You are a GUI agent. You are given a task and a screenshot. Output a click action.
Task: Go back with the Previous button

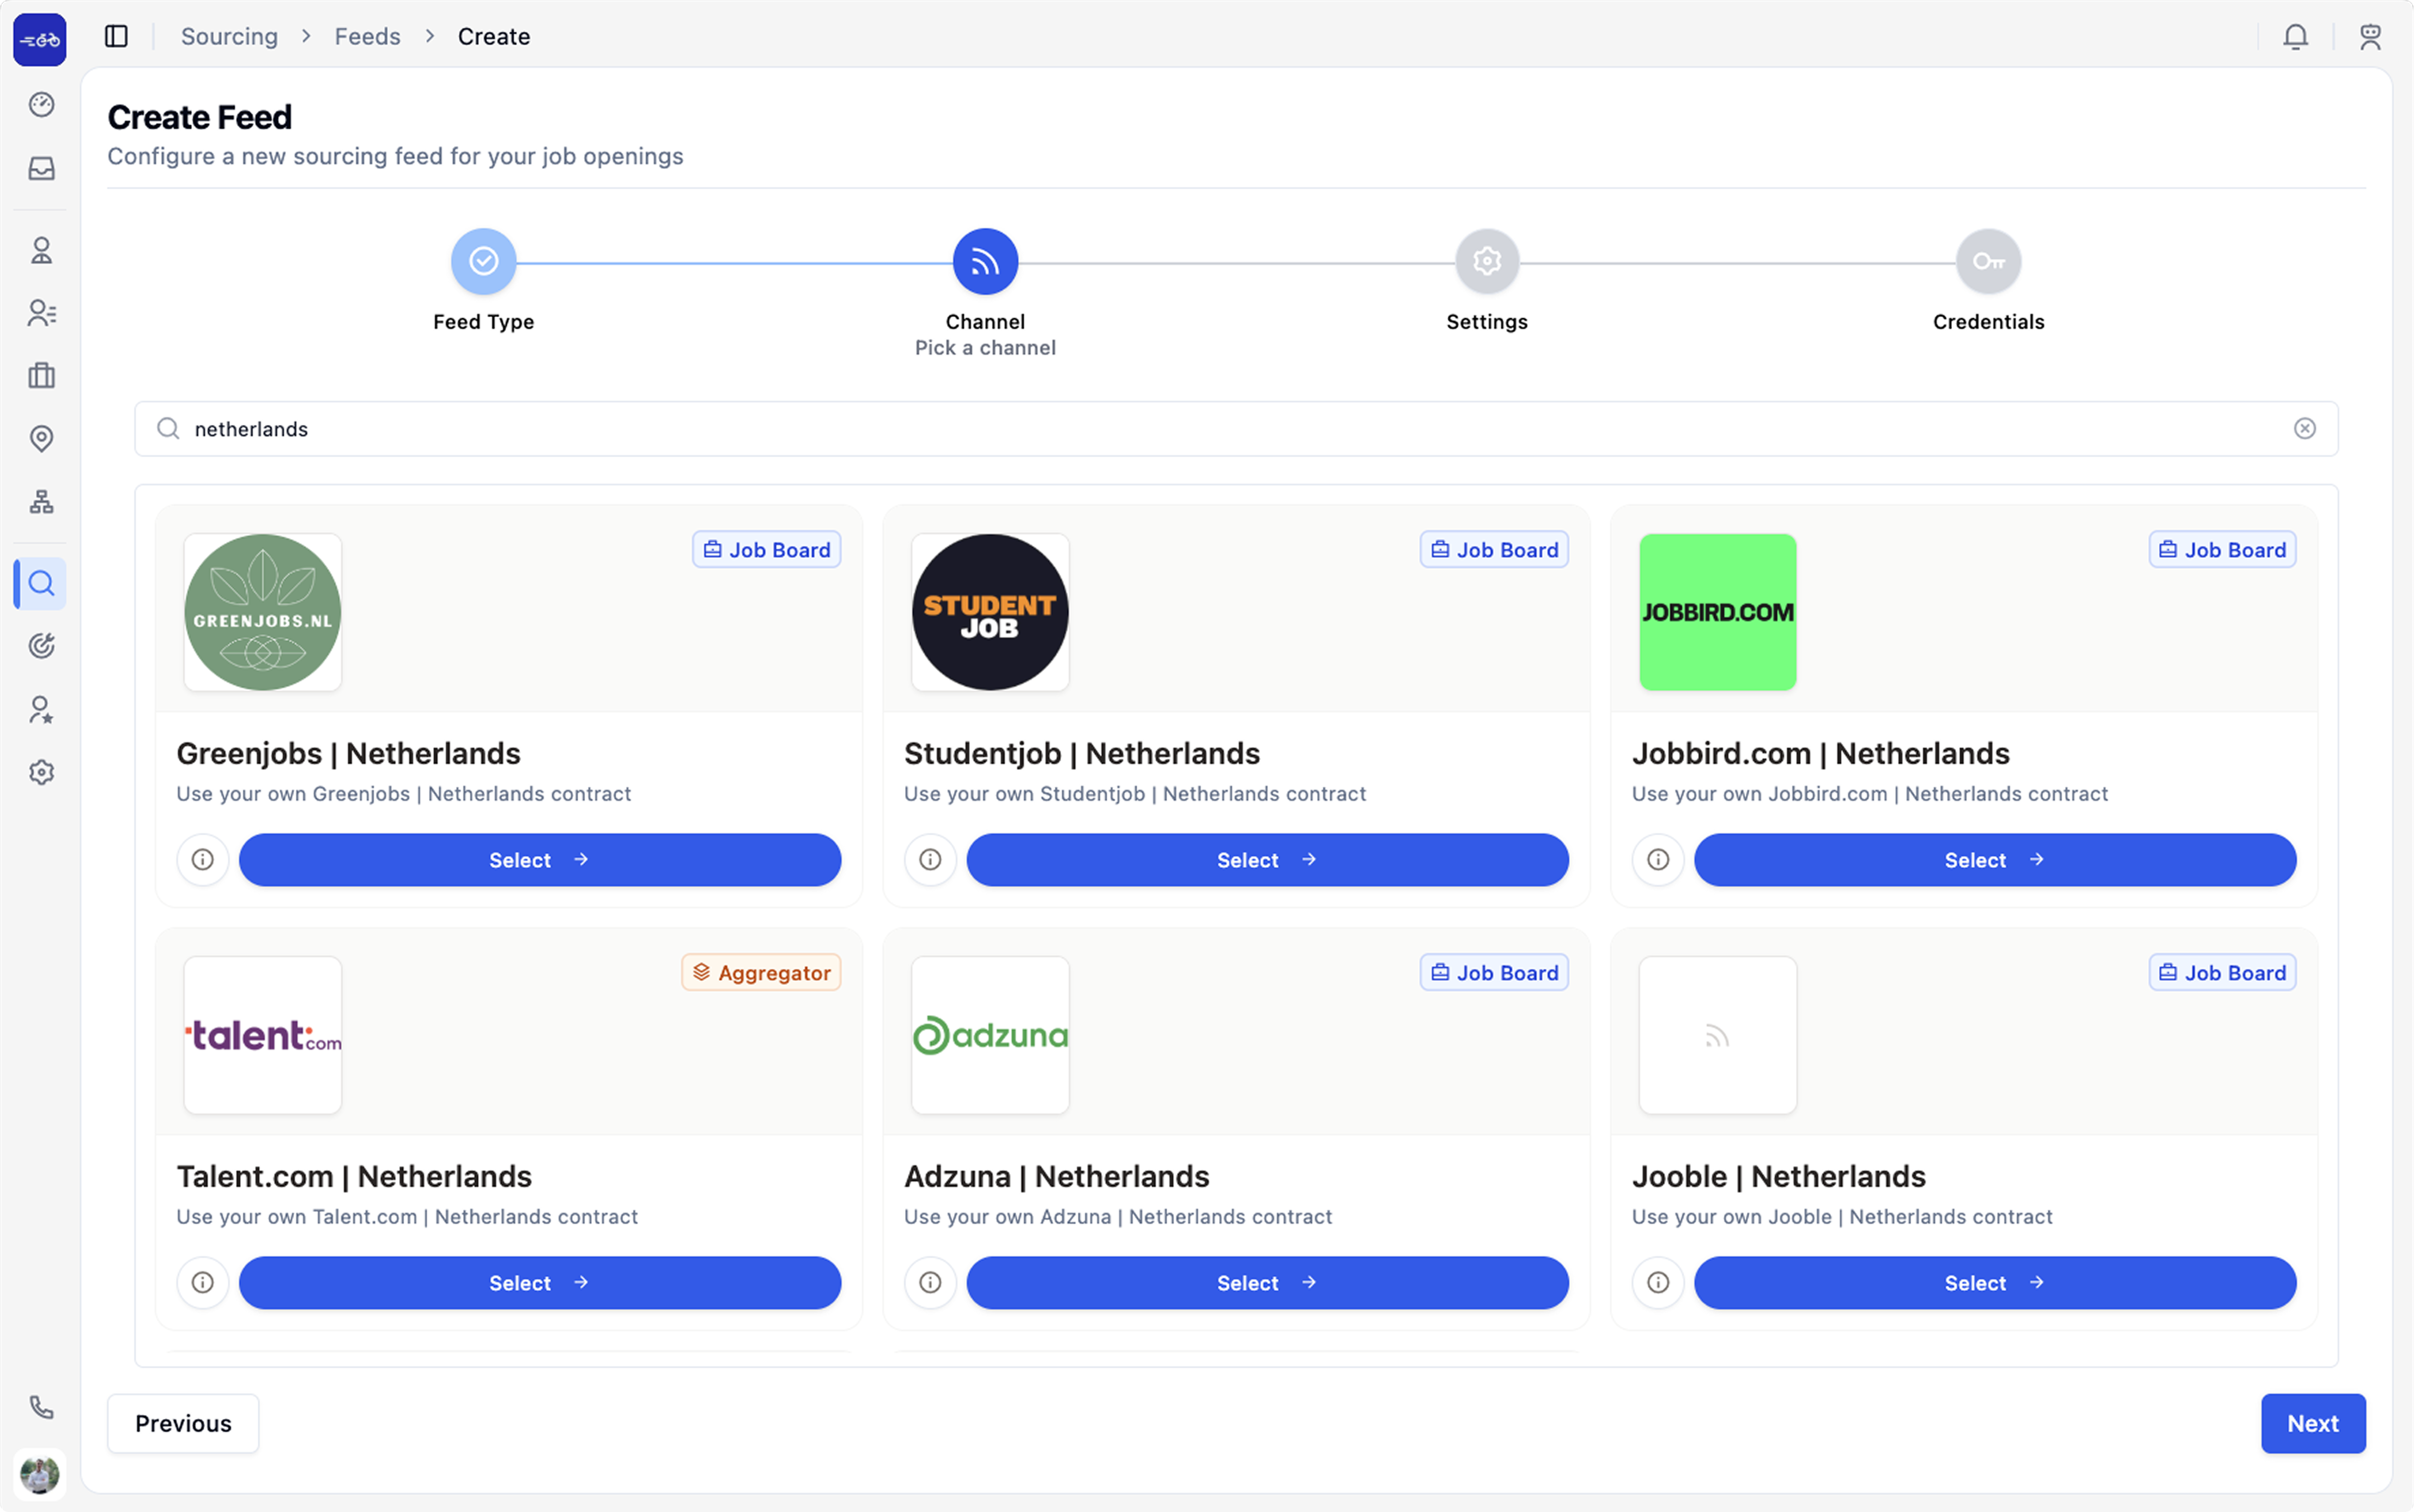click(183, 1423)
